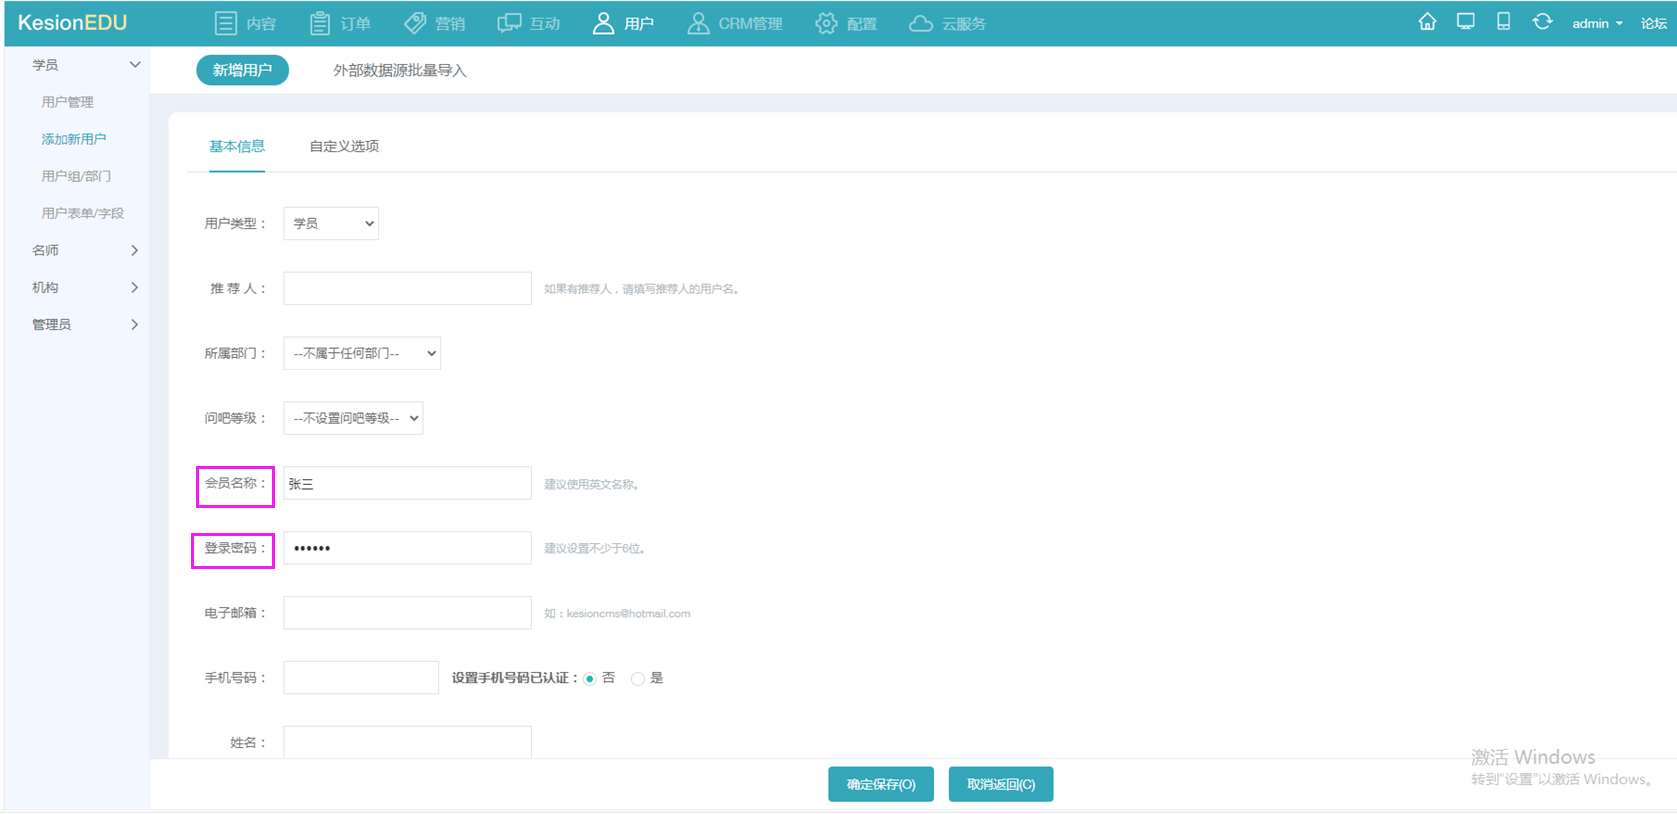Open 用户管理 in the sidebar
Screen dimensions: 1677x814
(67, 102)
